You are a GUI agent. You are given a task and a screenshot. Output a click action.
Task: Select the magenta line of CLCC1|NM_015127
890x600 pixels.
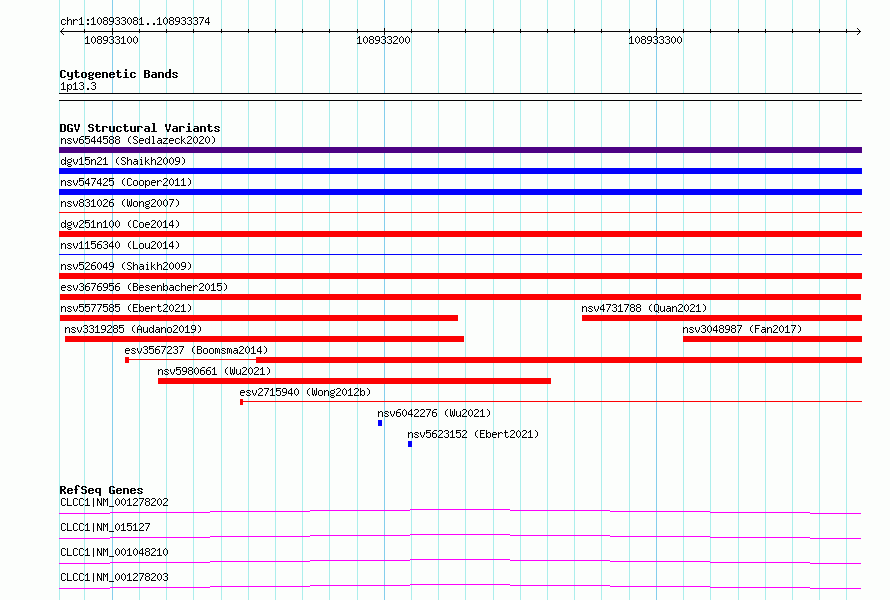pos(460,536)
